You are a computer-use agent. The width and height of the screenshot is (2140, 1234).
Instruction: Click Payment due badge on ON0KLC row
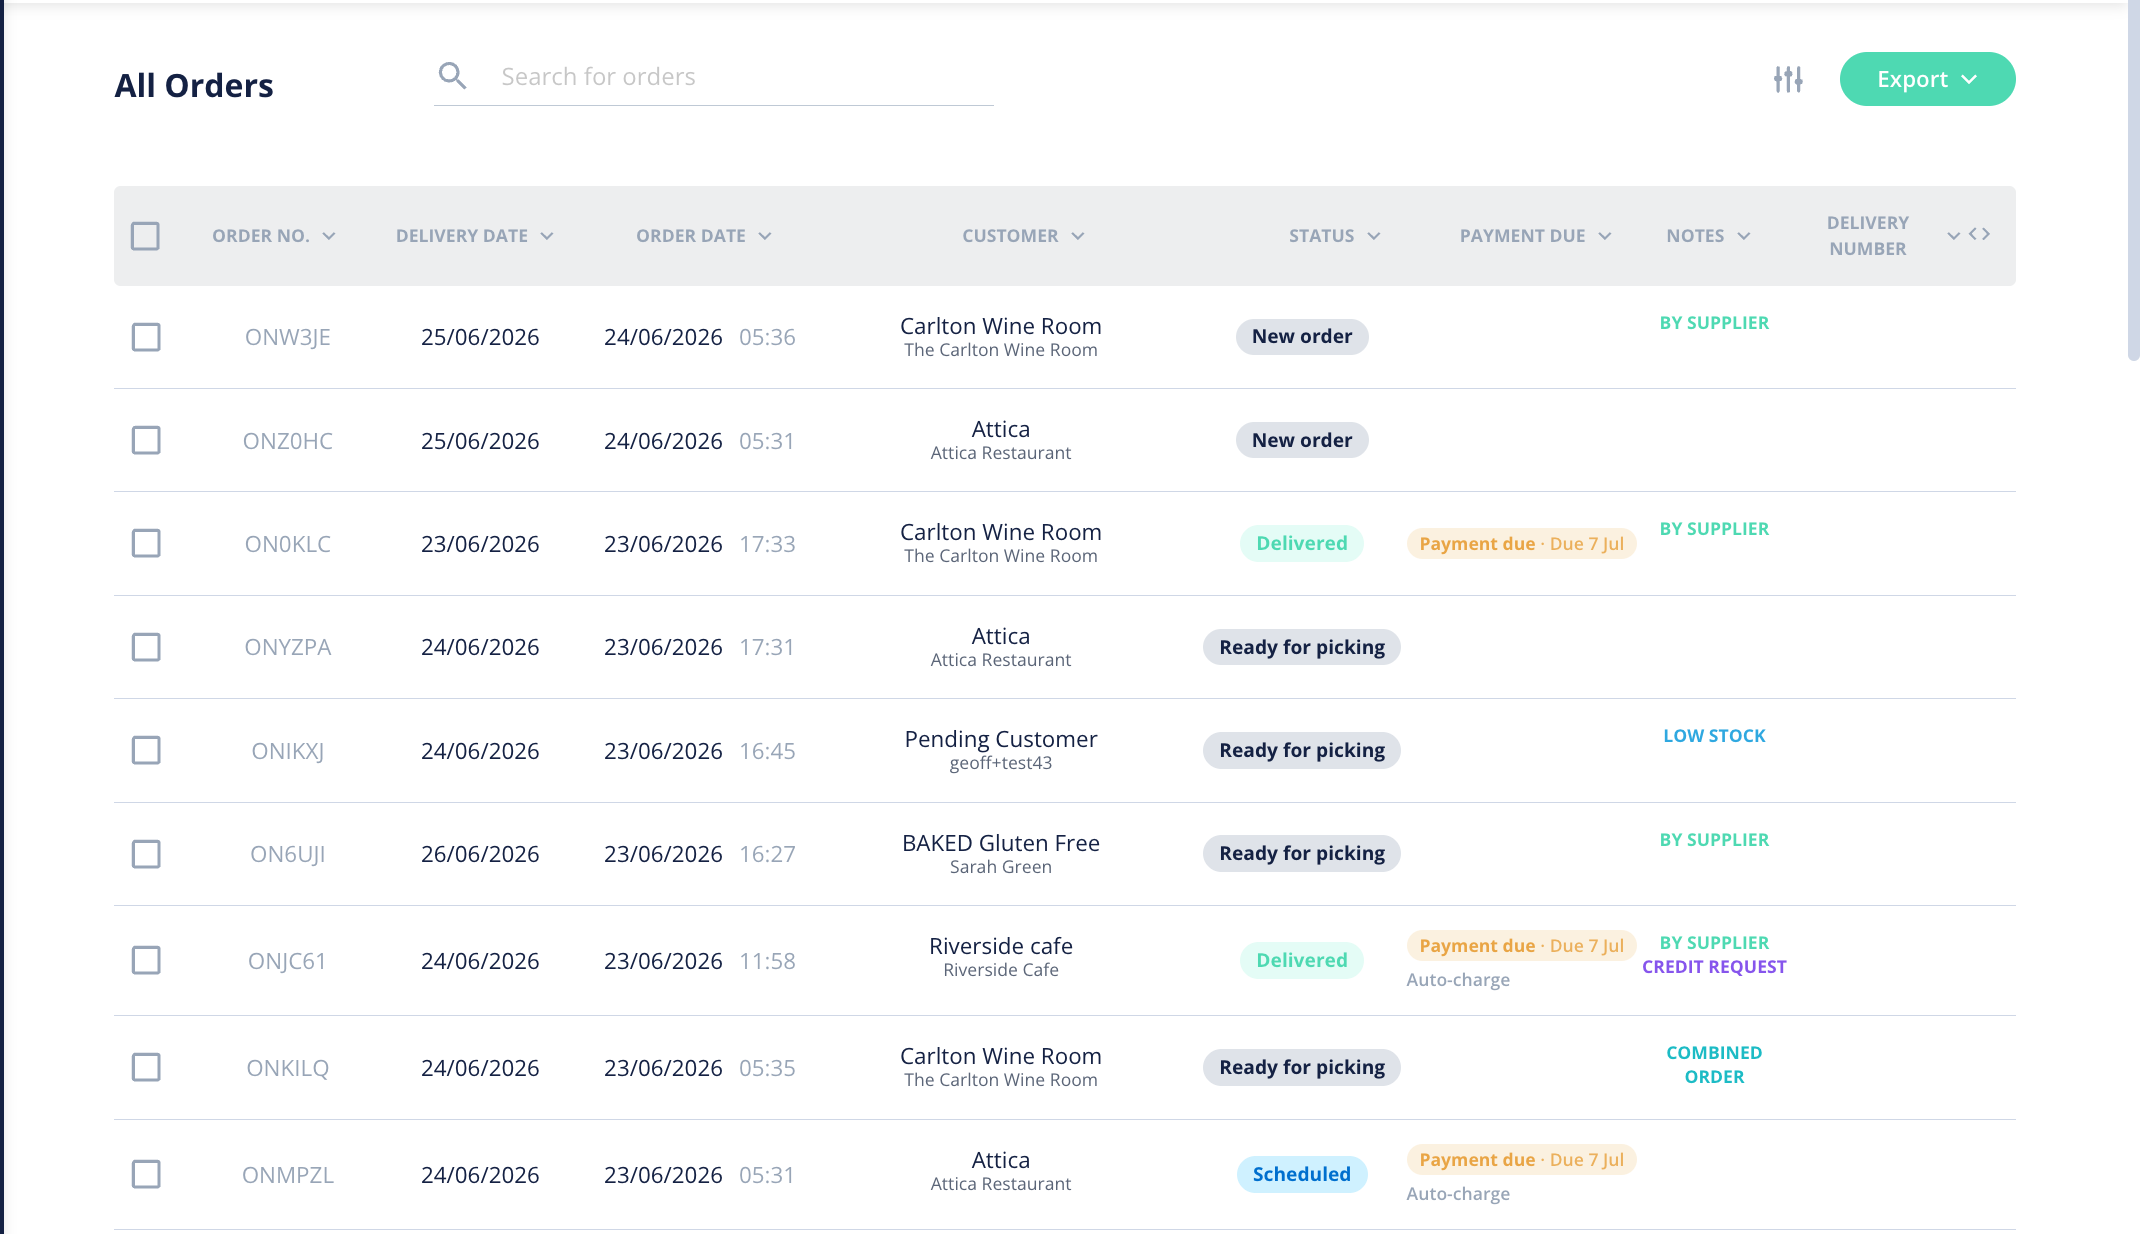tap(1521, 544)
